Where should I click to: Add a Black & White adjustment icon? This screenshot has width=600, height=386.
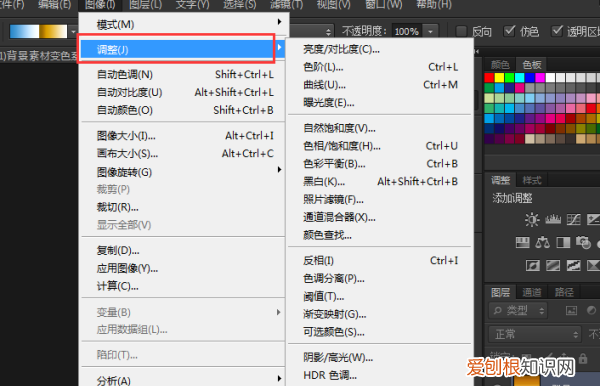click(x=563, y=243)
